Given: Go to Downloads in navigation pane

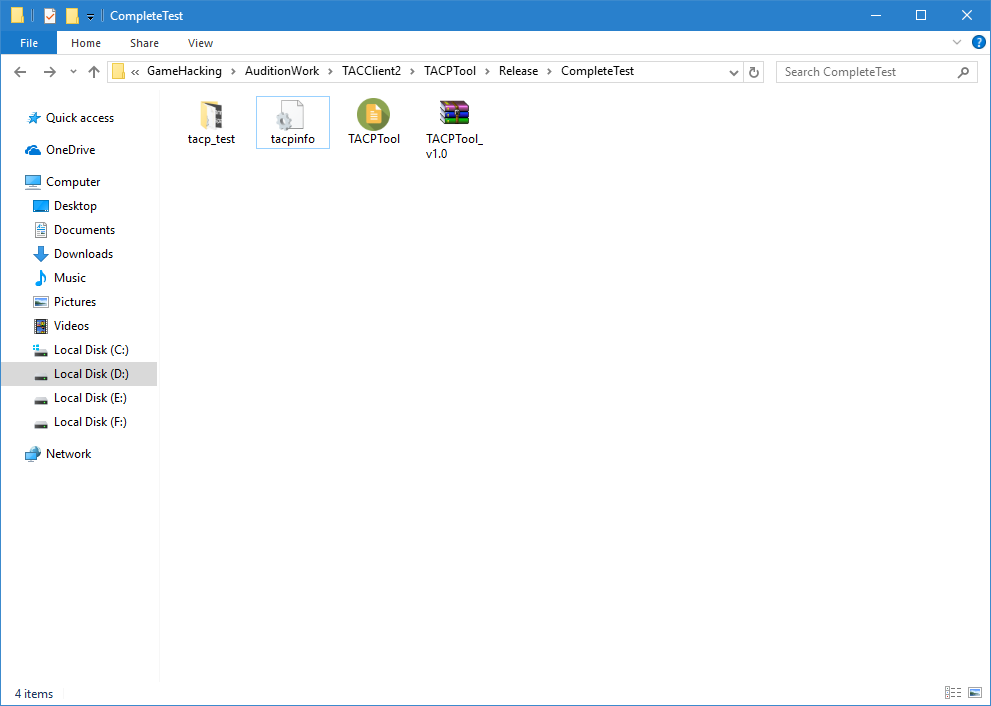Looking at the screenshot, I should 83,254.
